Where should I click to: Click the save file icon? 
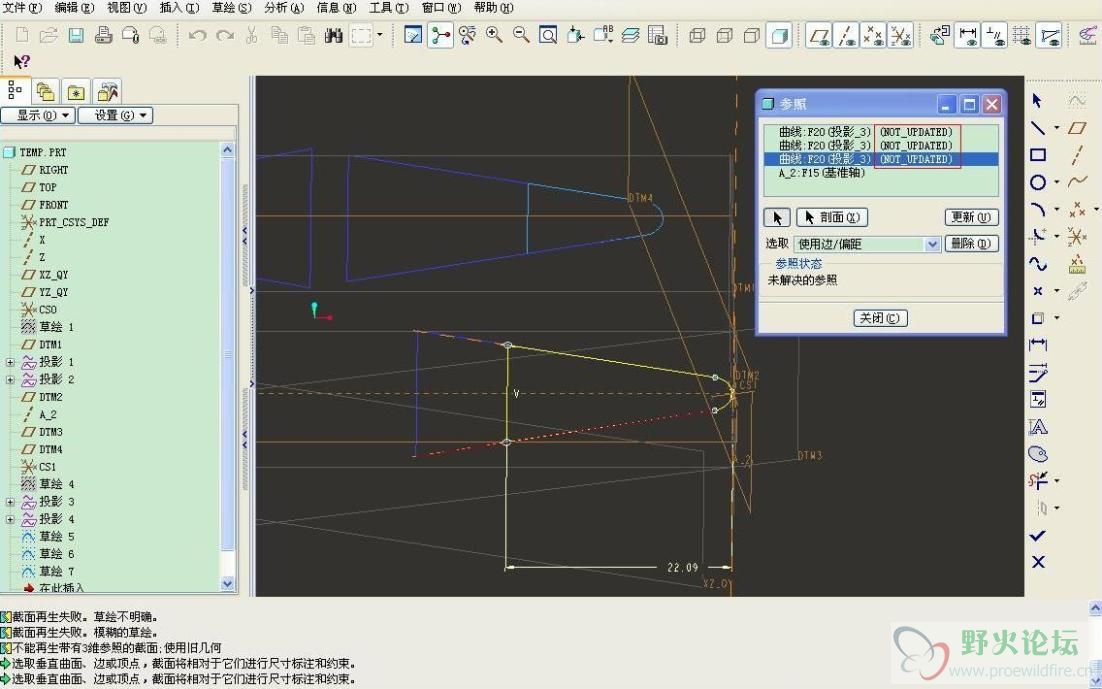click(x=76, y=35)
